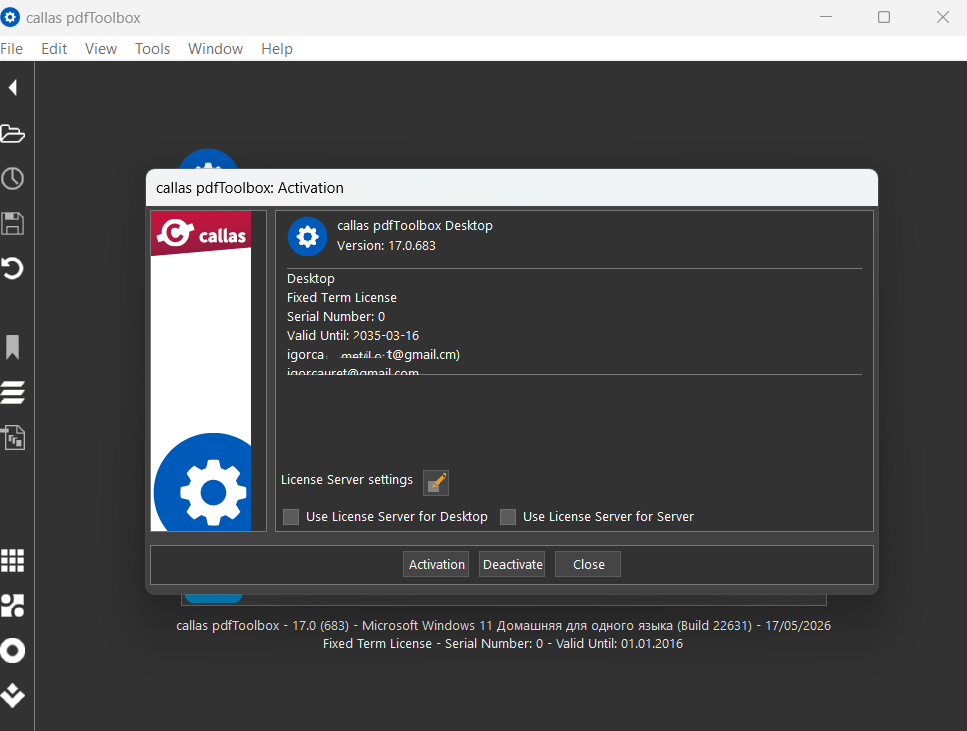The height and width of the screenshot is (731, 967).
Task: Open the Layers stack icon in sidebar
Action: pyautogui.click(x=12, y=392)
